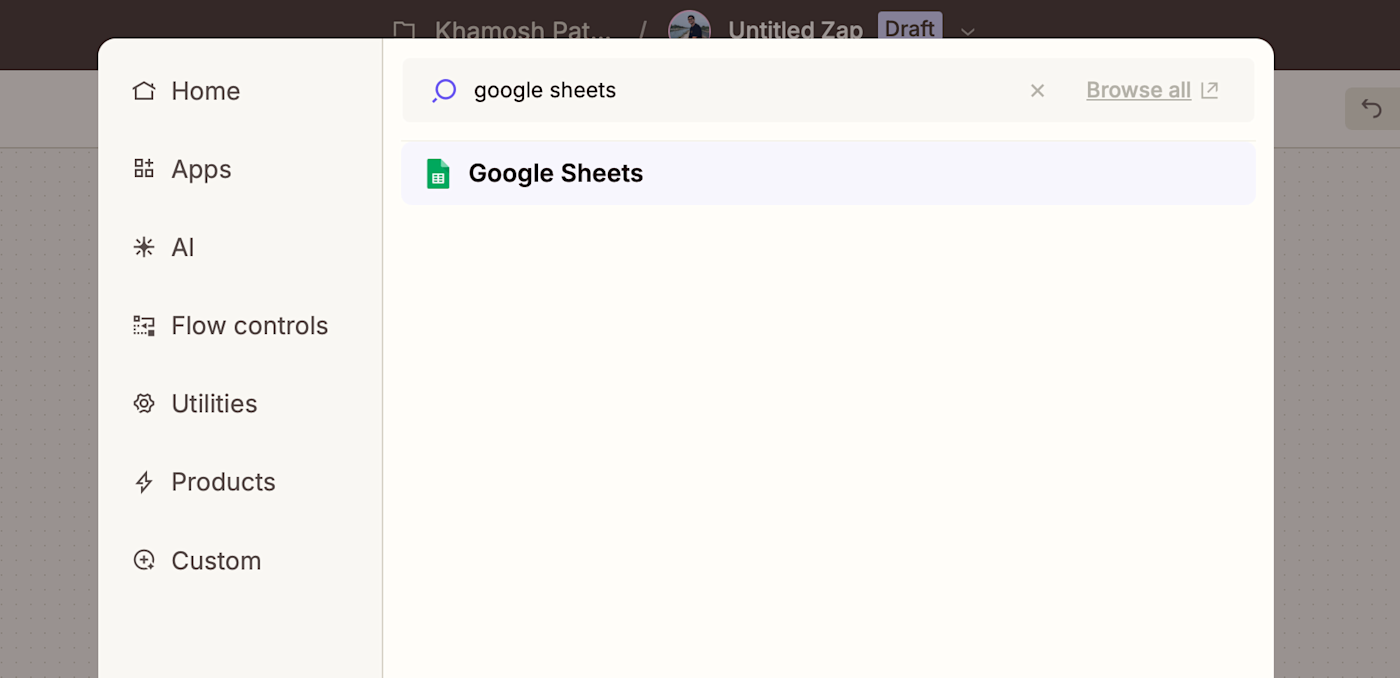Screen dimensions: 1400x678
Task: Click the external link arrow icon
Action: click(x=1209, y=90)
